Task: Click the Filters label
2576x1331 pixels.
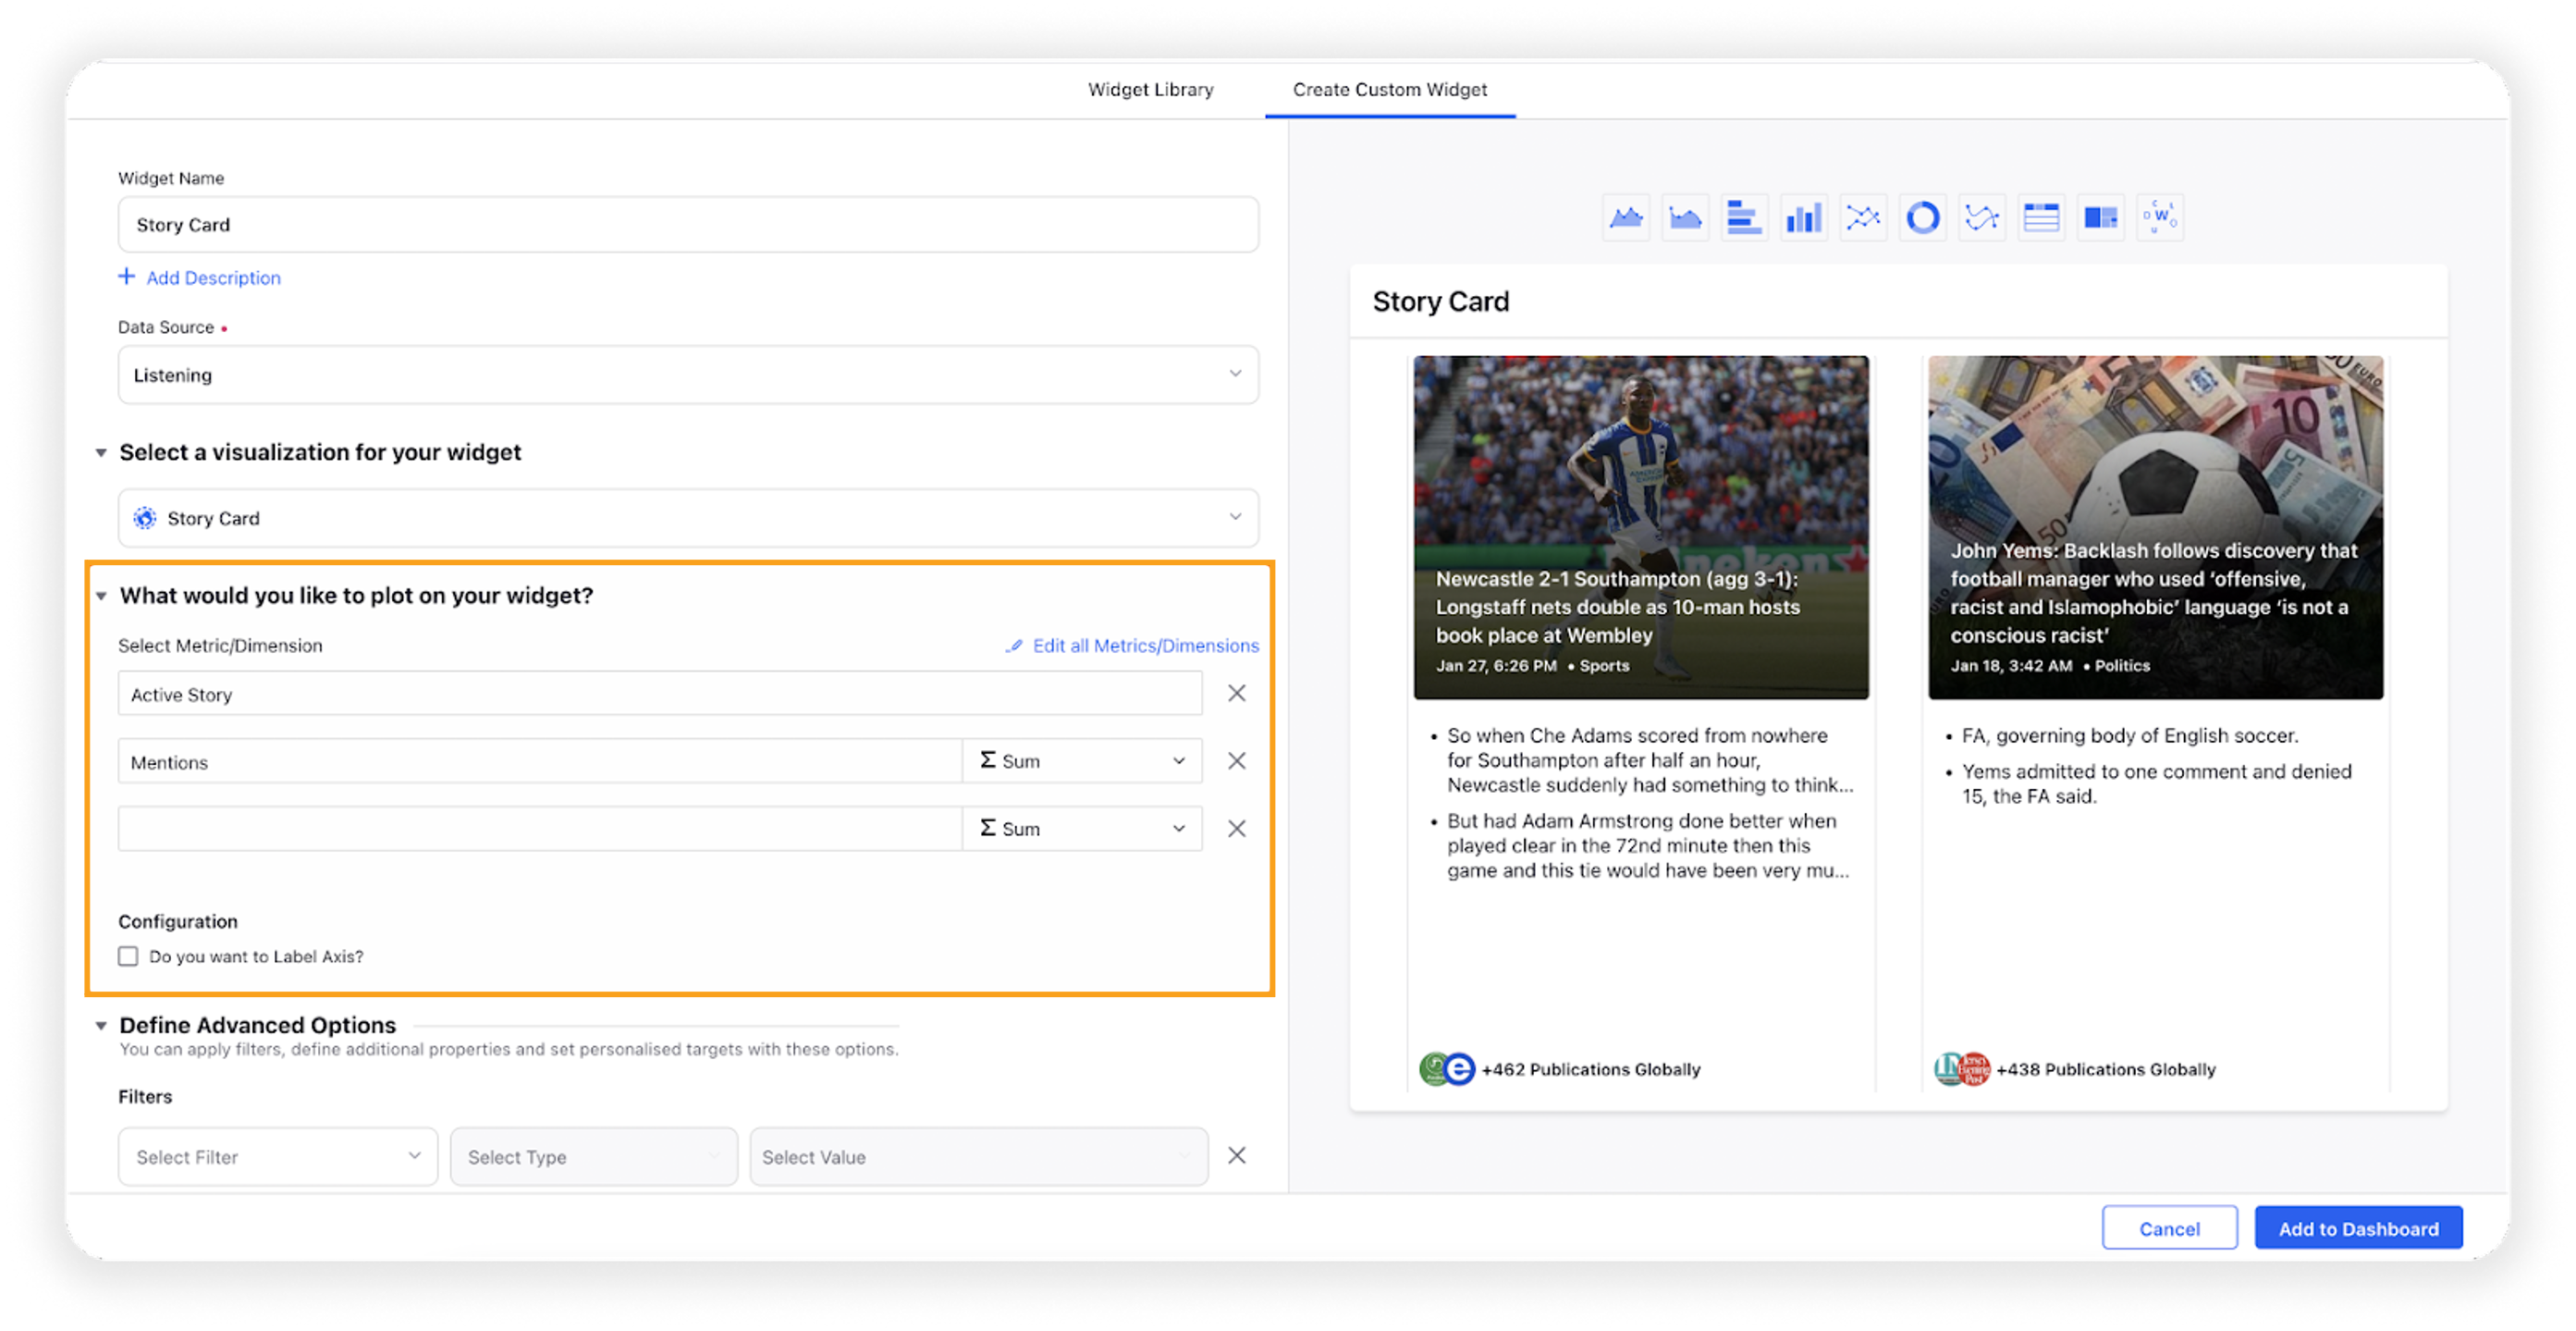Action: (x=145, y=1097)
